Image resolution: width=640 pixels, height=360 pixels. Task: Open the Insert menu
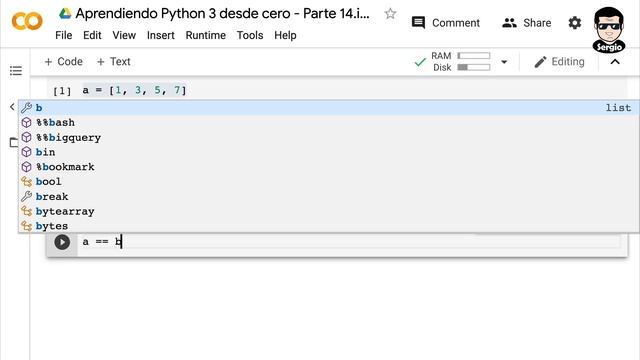[161, 36]
